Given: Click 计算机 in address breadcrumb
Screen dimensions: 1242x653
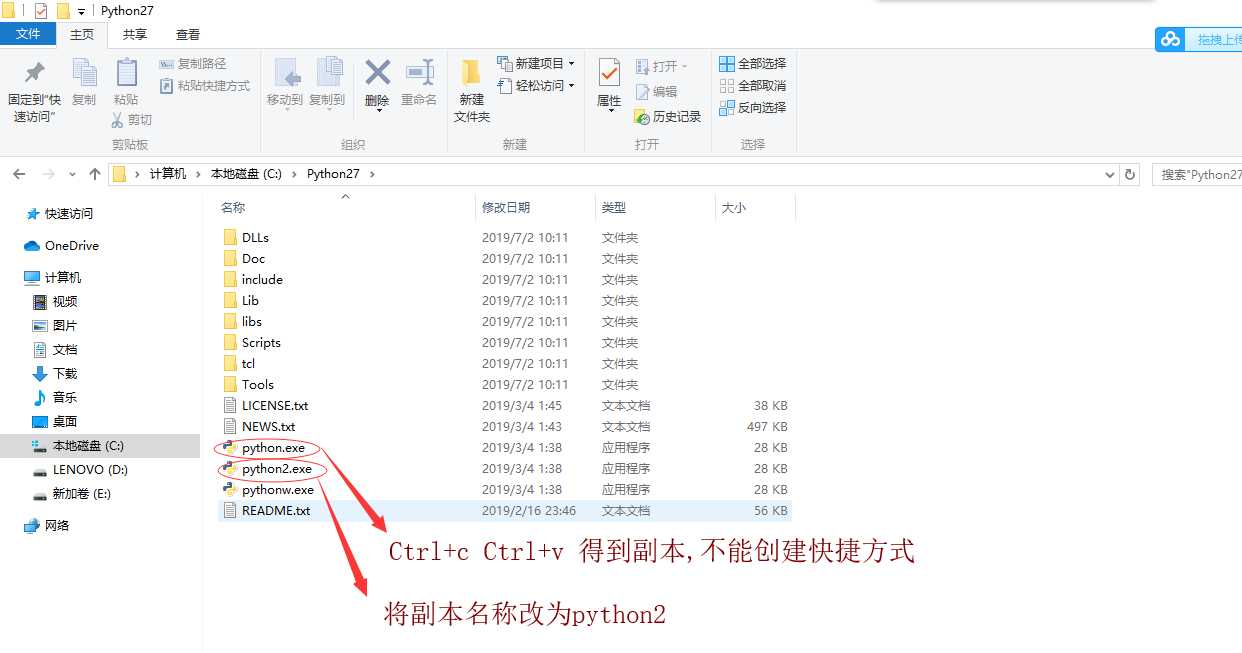Looking at the screenshot, I should click(x=168, y=174).
